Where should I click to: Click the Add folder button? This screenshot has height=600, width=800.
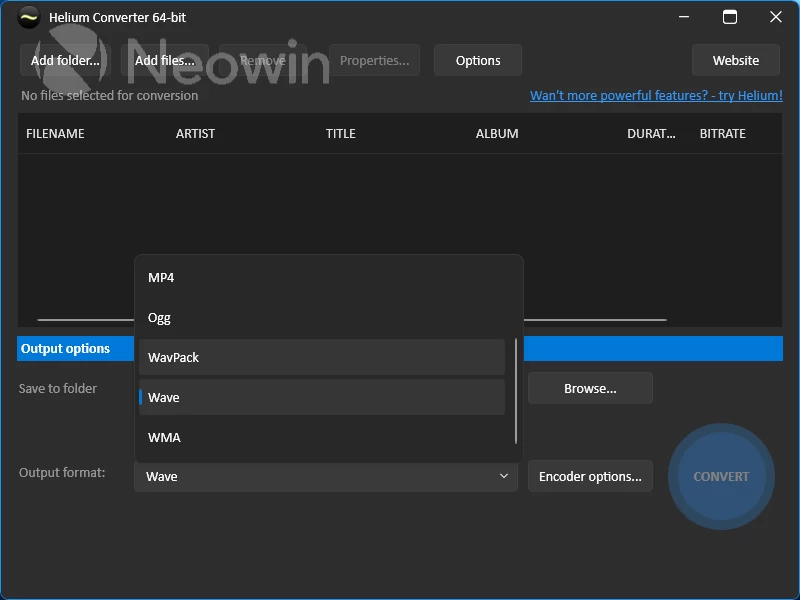(65, 60)
